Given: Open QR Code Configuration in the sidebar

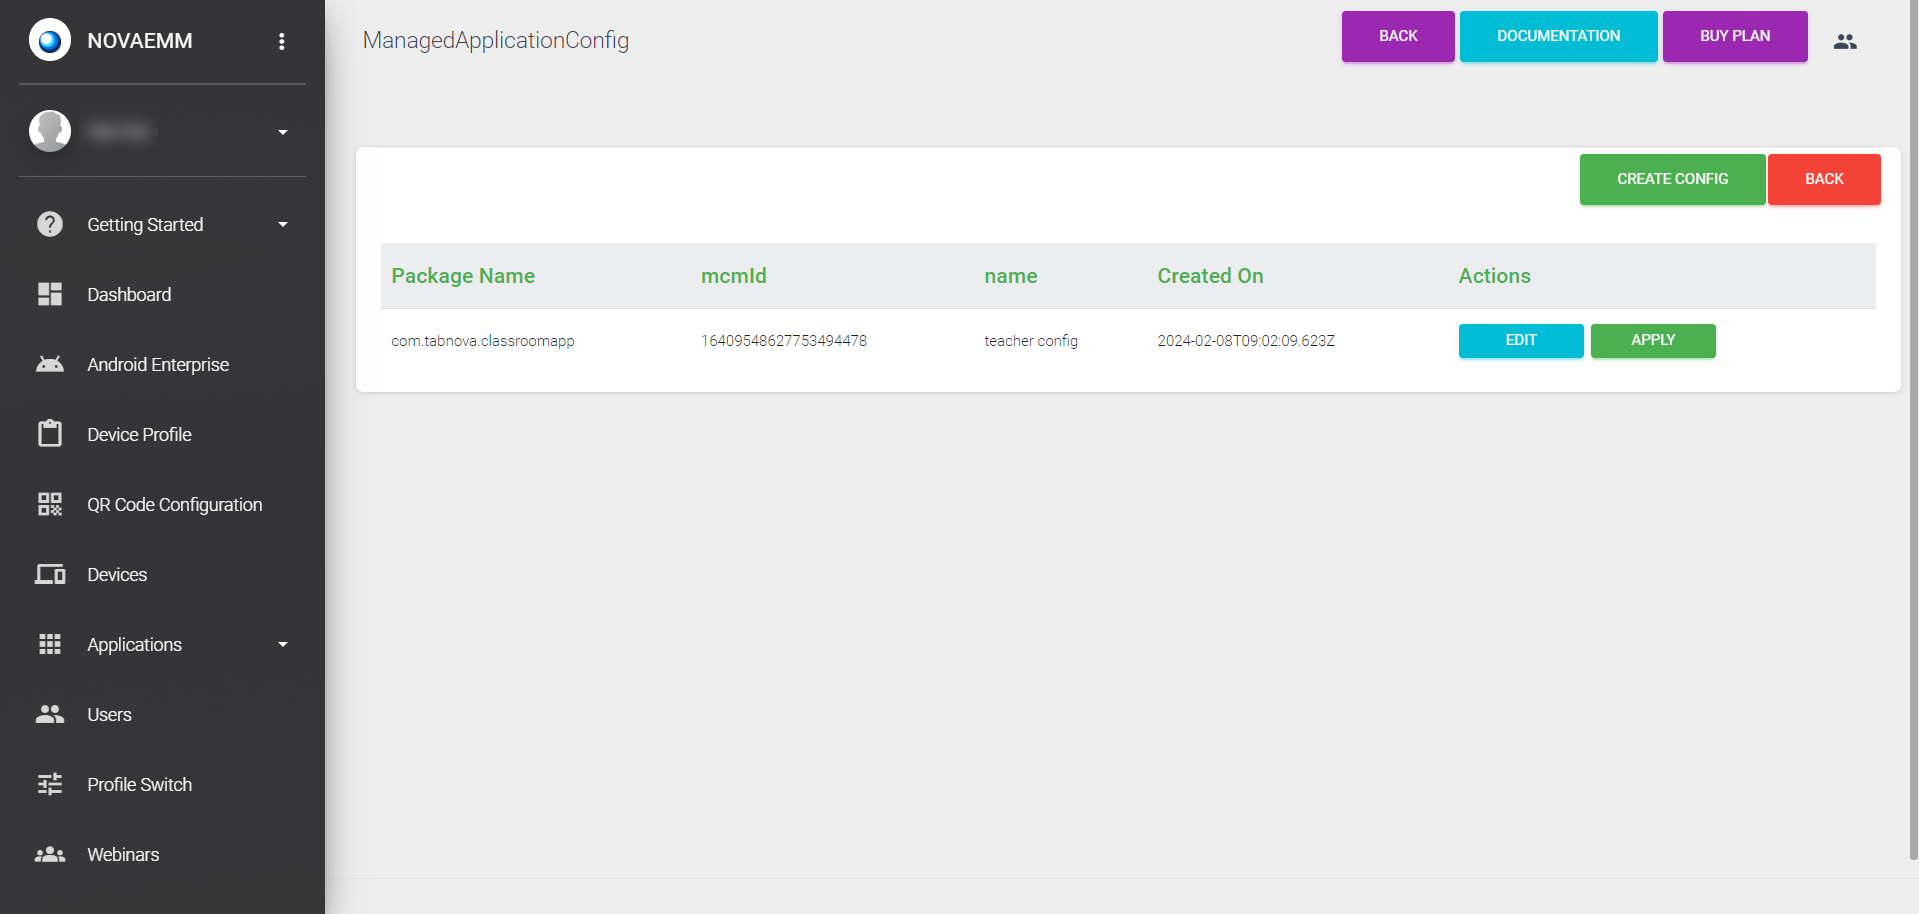Looking at the screenshot, I should pos(175,505).
